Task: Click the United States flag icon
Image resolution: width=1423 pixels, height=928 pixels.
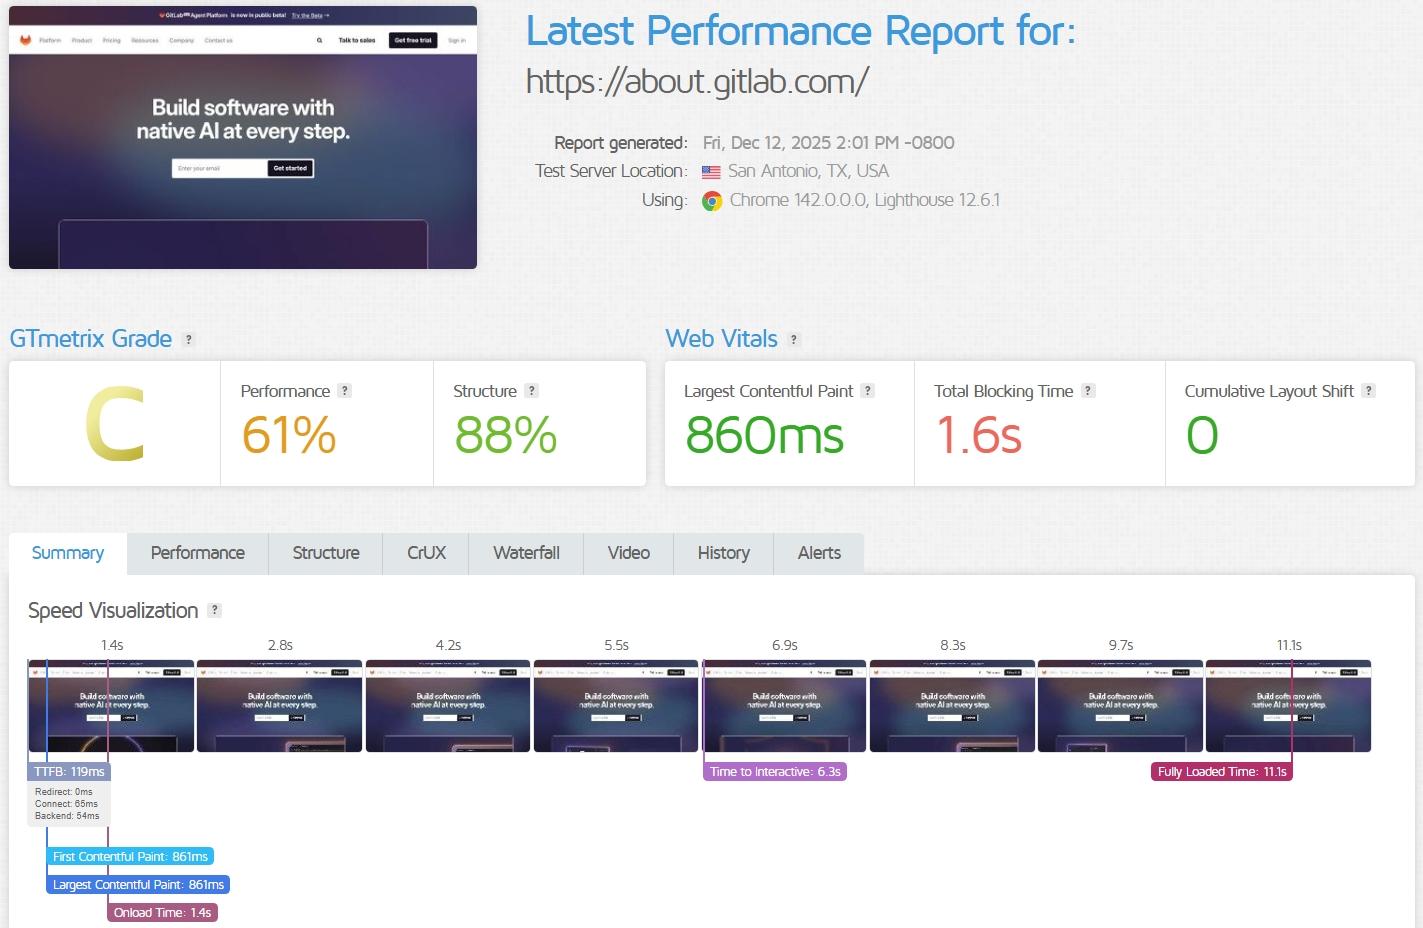Action: pos(711,172)
